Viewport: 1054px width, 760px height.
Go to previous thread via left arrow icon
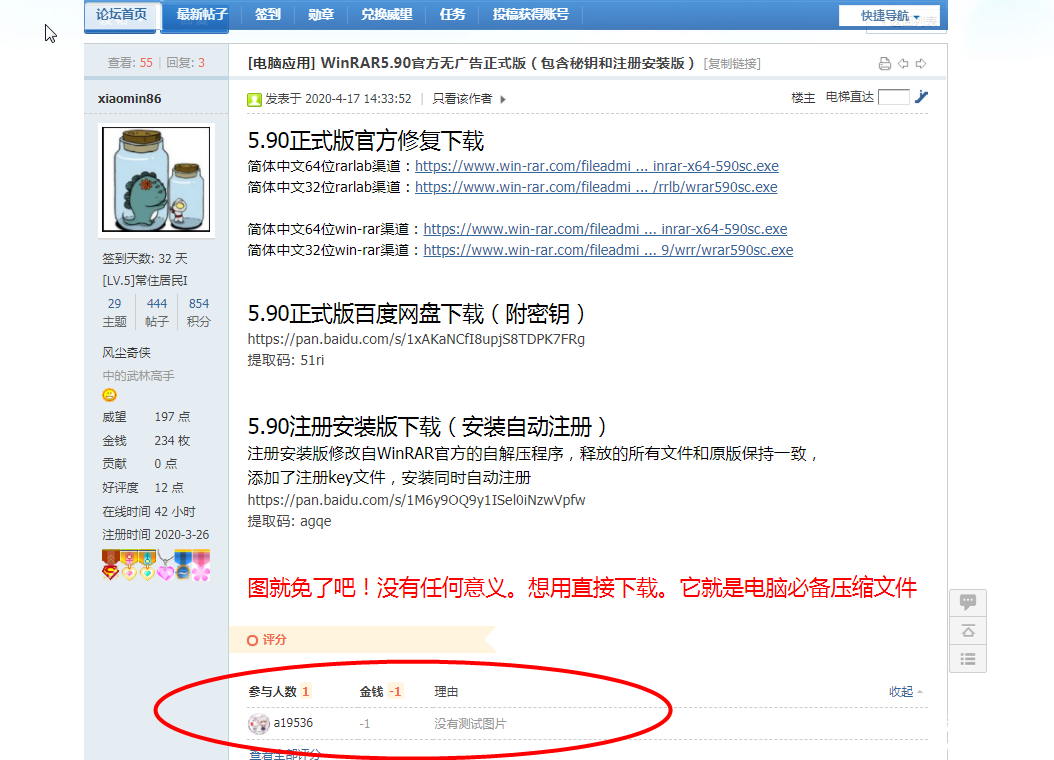coord(903,63)
